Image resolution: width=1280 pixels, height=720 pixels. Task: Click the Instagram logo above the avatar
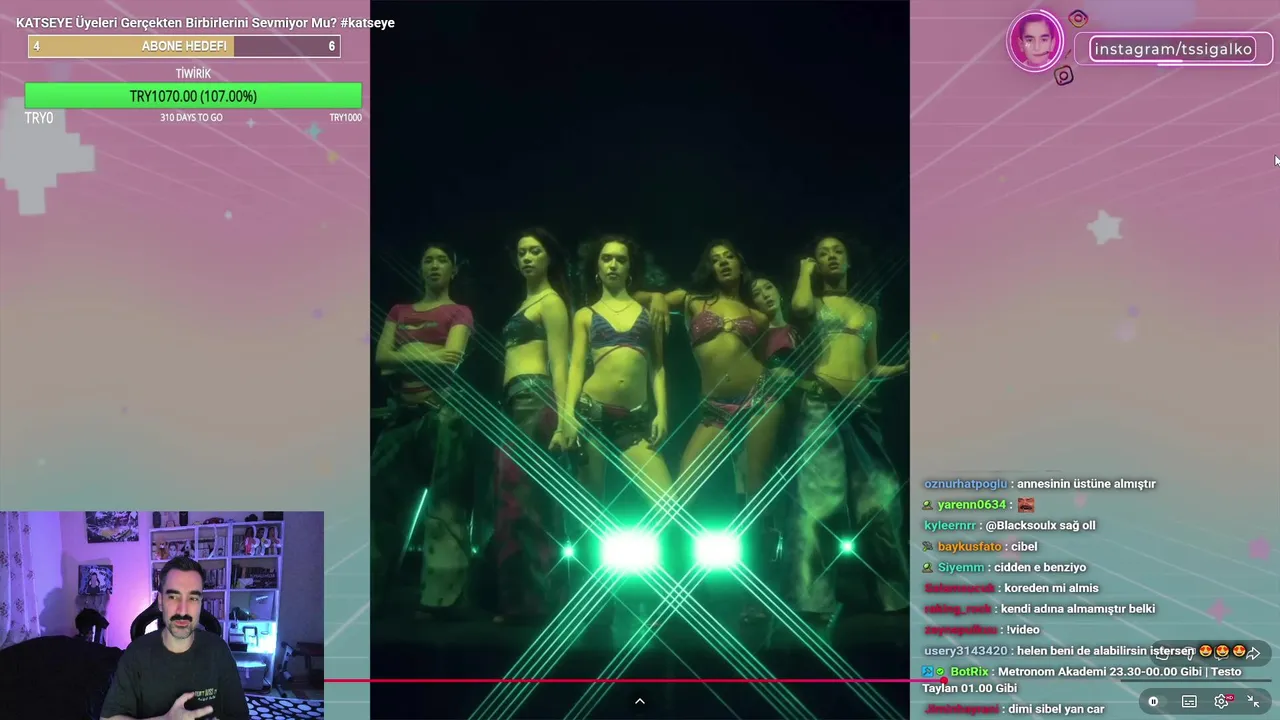(1077, 18)
